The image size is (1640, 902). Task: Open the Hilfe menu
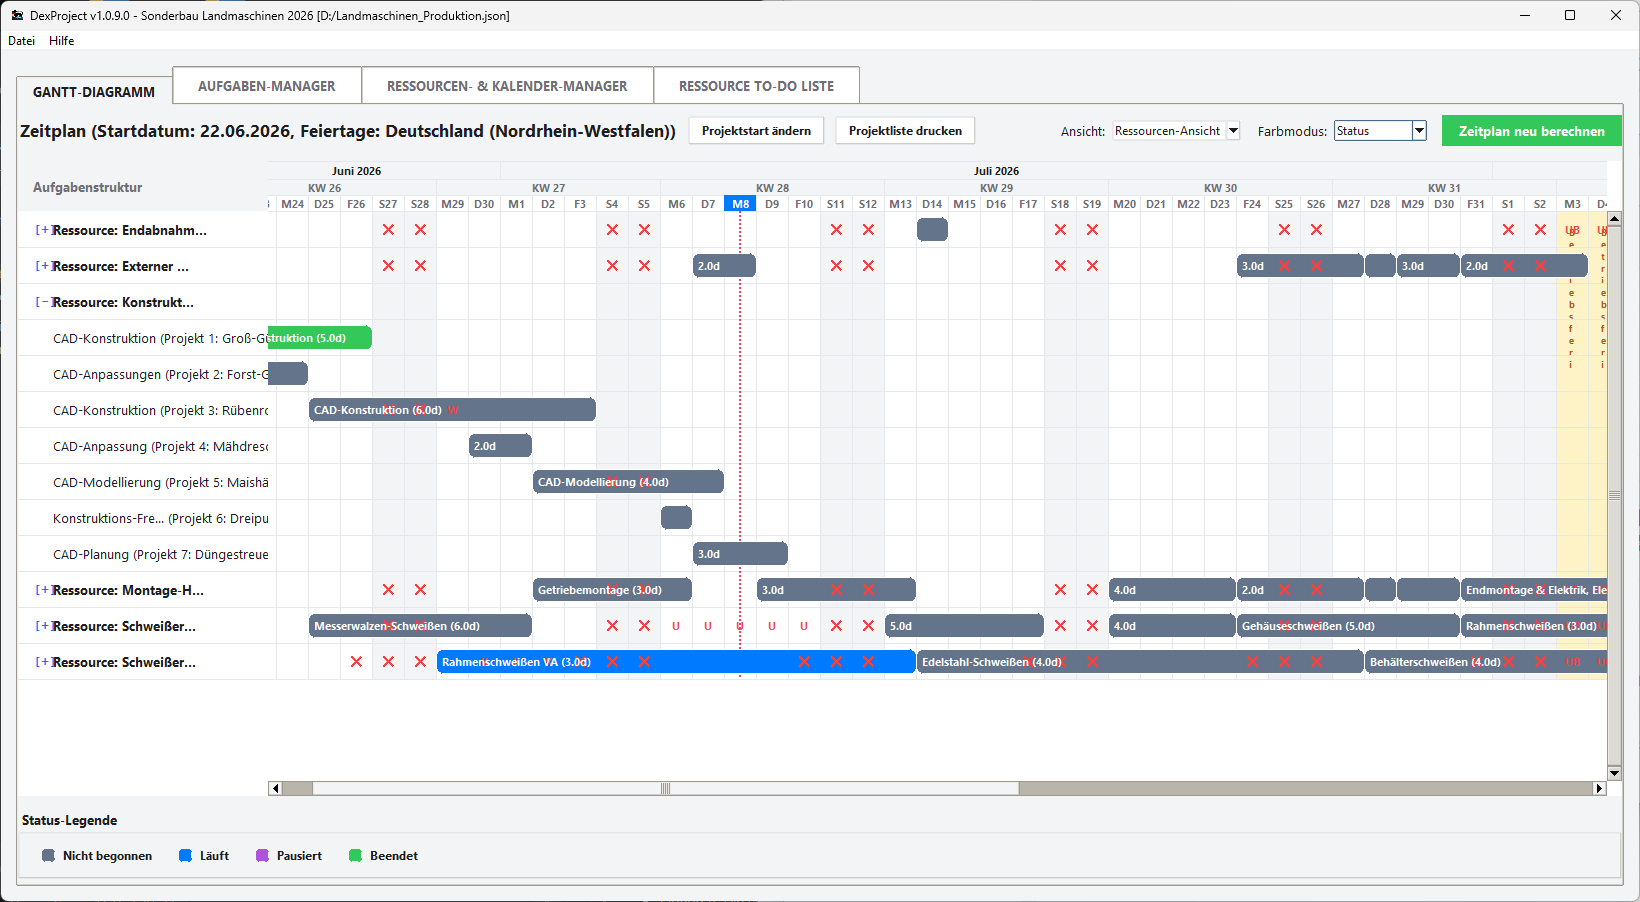click(x=62, y=41)
